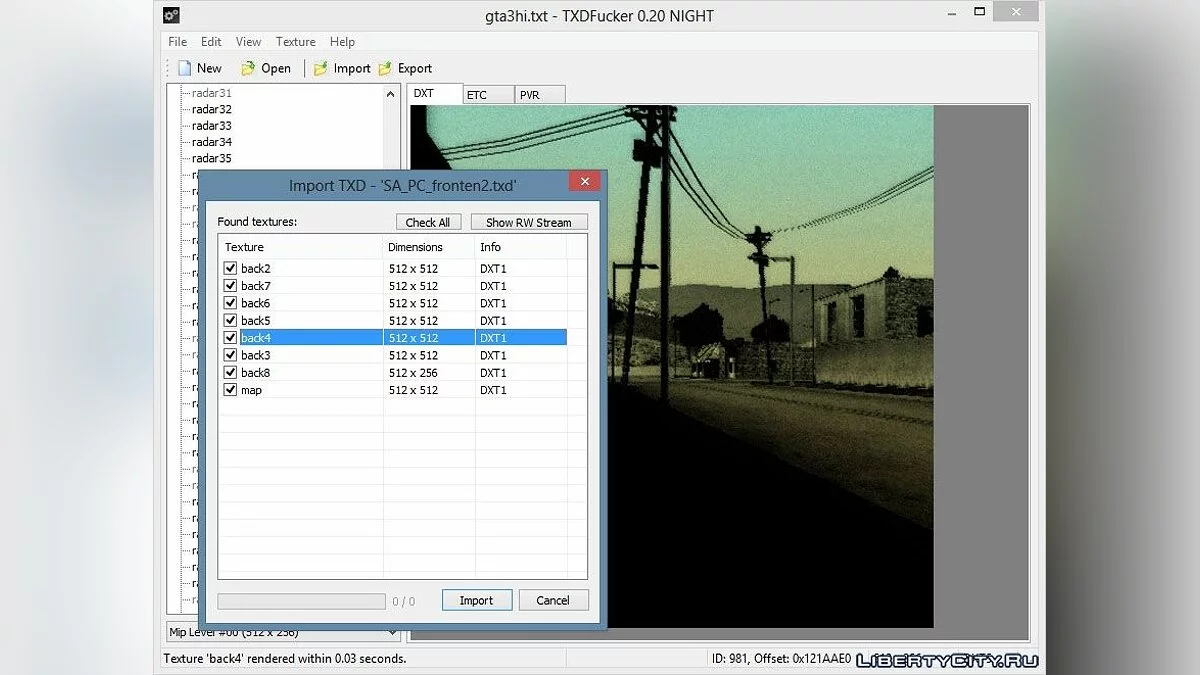Image resolution: width=1200 pixels, height=675 pixels.
Task: Click the Open folder toolbar icon
Action: pos(248,68)
